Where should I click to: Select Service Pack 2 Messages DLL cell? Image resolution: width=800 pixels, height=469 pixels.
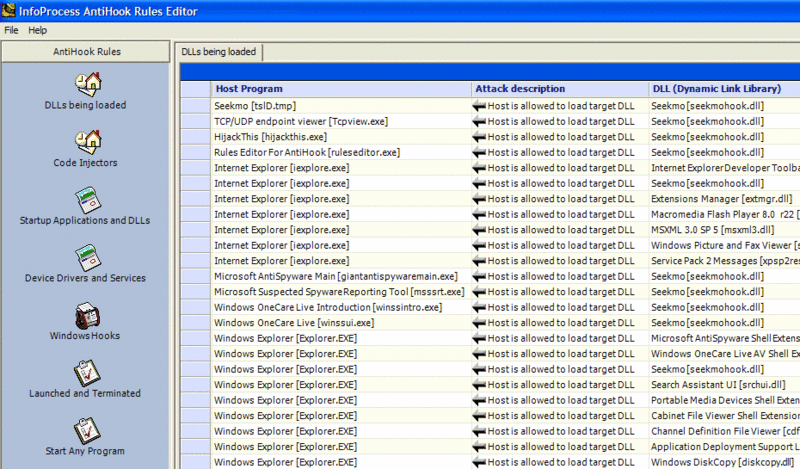coord(724,261)
